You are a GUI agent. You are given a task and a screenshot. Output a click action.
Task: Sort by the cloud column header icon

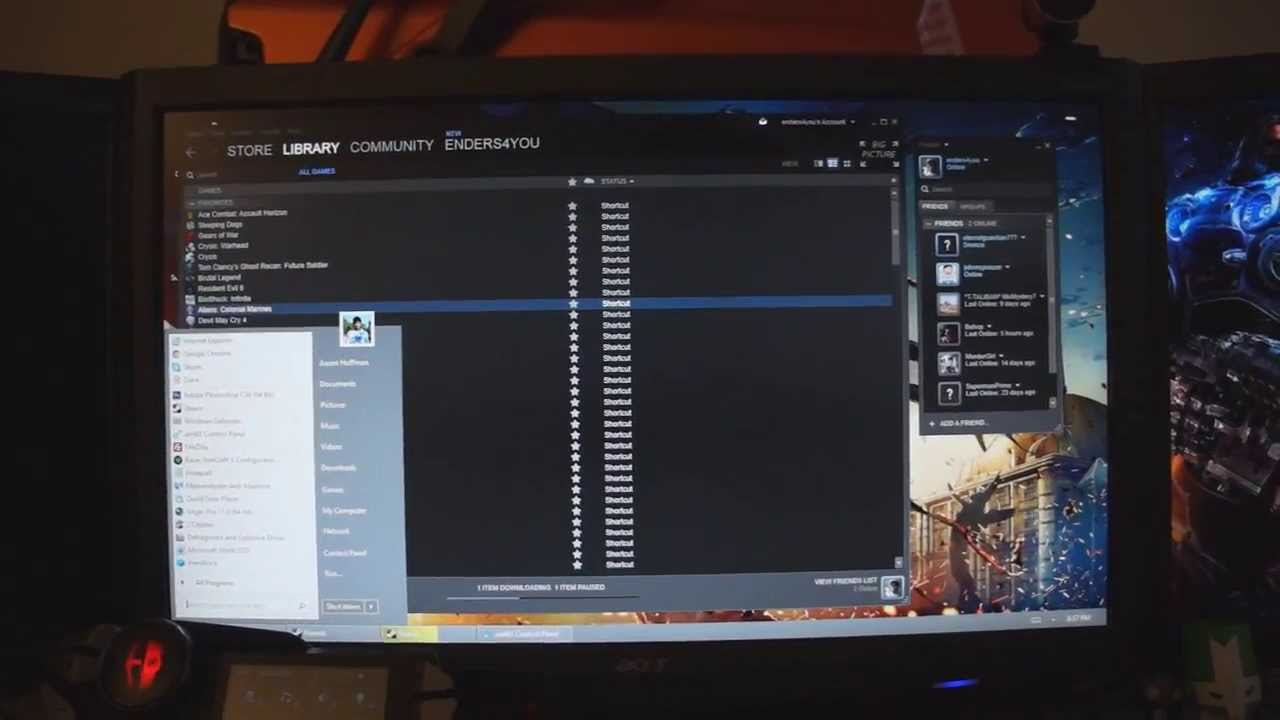pyautogui.click(x=588, y=181)
